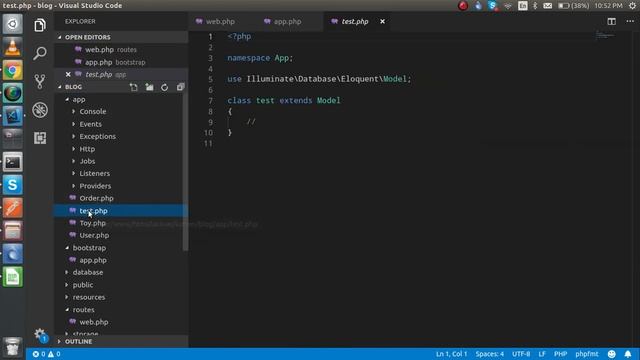
Task: Launch VLC media player from dock
Action: pos(13,47)
